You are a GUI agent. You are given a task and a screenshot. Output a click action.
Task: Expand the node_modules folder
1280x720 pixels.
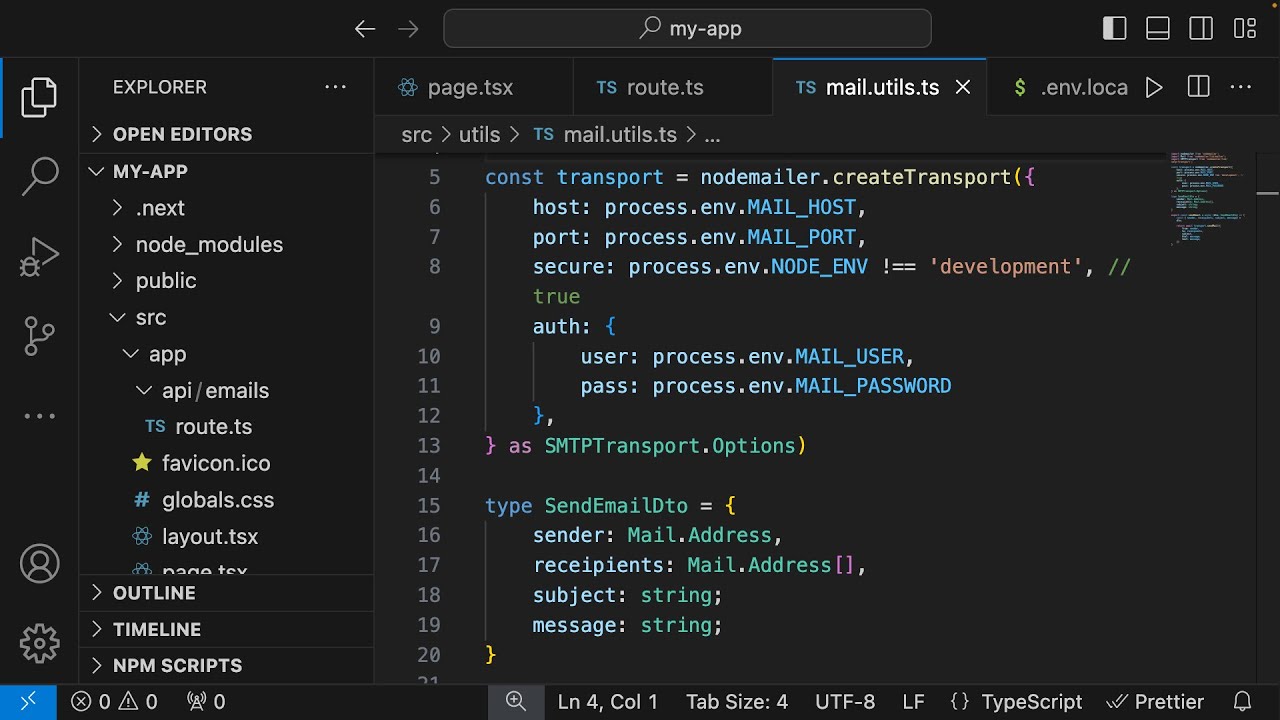pyautogui.click(x=226, y=244)
